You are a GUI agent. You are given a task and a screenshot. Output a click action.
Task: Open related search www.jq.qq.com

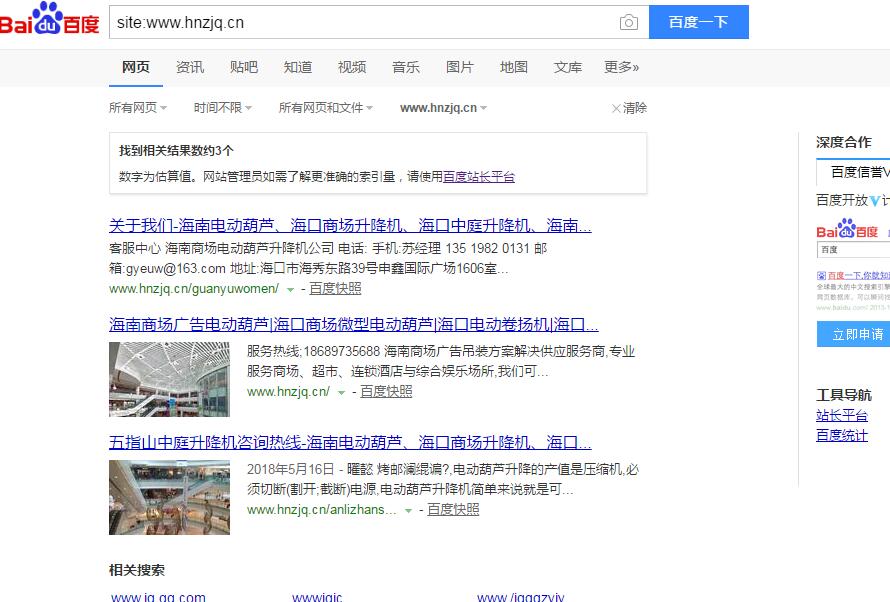[x=158, y=597]
